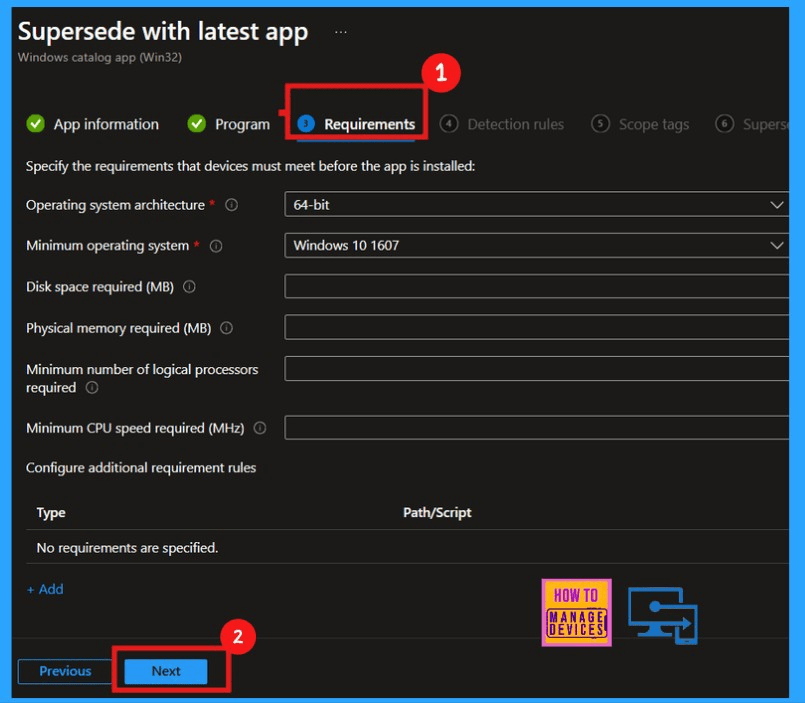Go to the App information step
This screenshot has width=805, height=703.
[93, 124]
